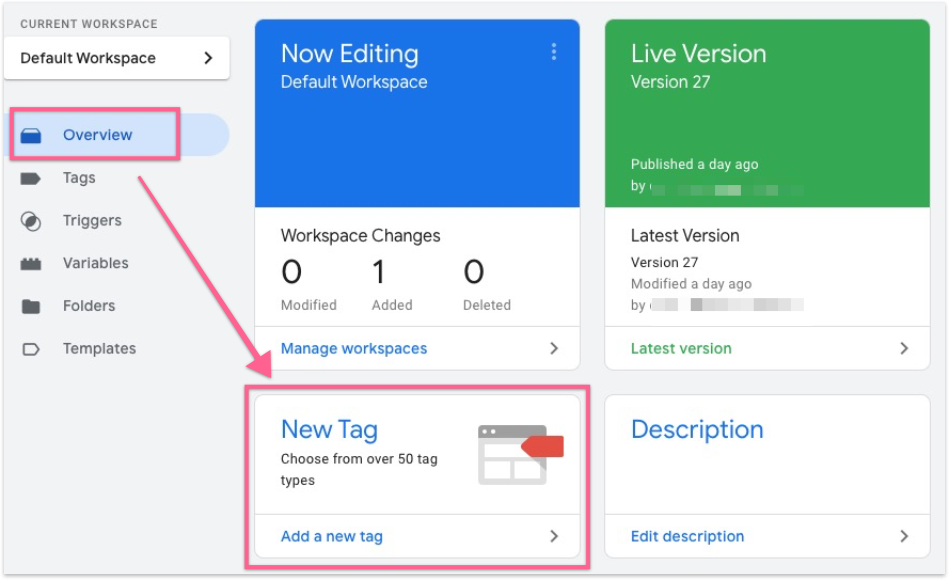Screen dimensions: 949x580
Task: Click the chevron next to Edit description
Action: (x=904, y=537)
